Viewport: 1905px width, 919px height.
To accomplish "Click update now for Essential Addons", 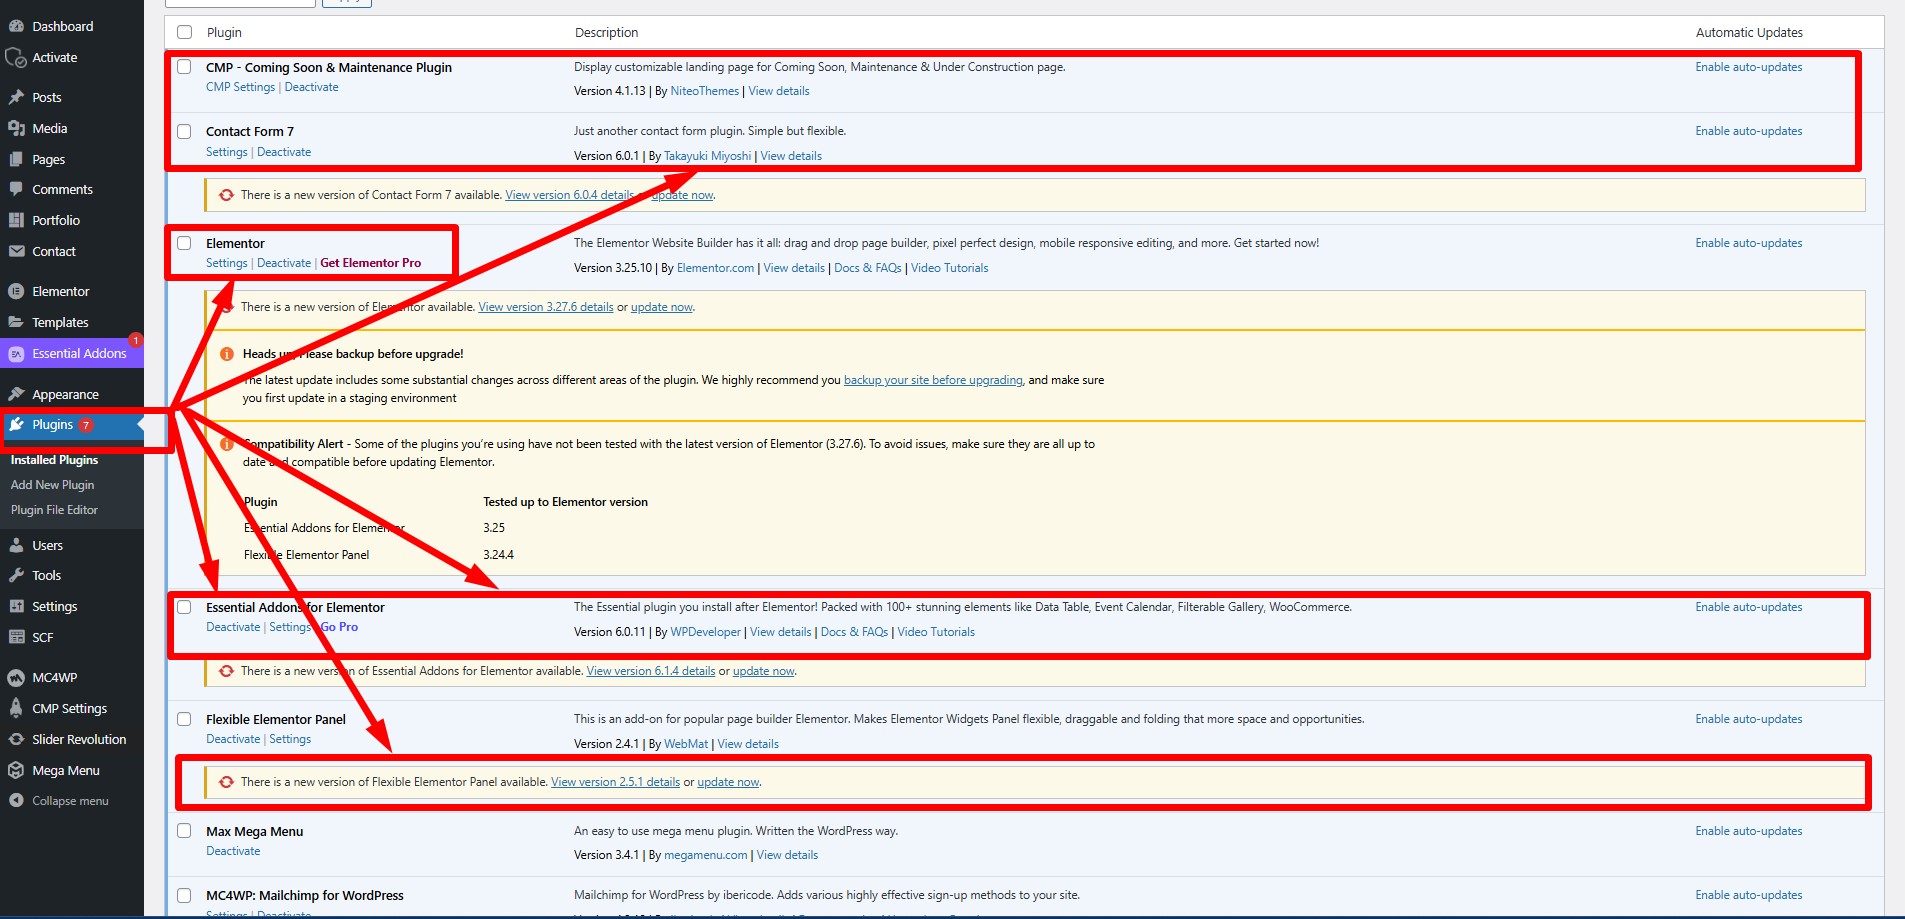I will [763, 671].
